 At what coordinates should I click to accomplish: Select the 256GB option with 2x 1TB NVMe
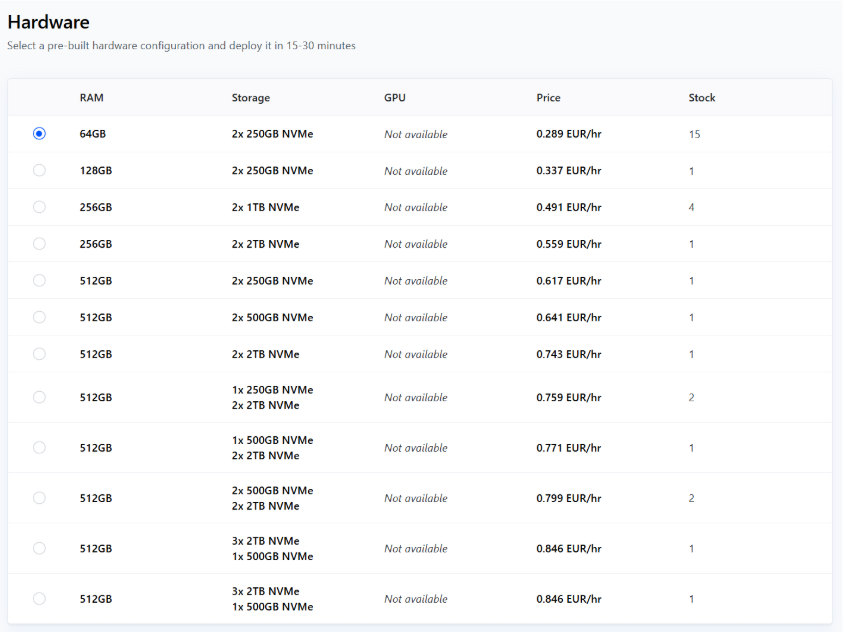pyautogui.click(x=39, y=207)
